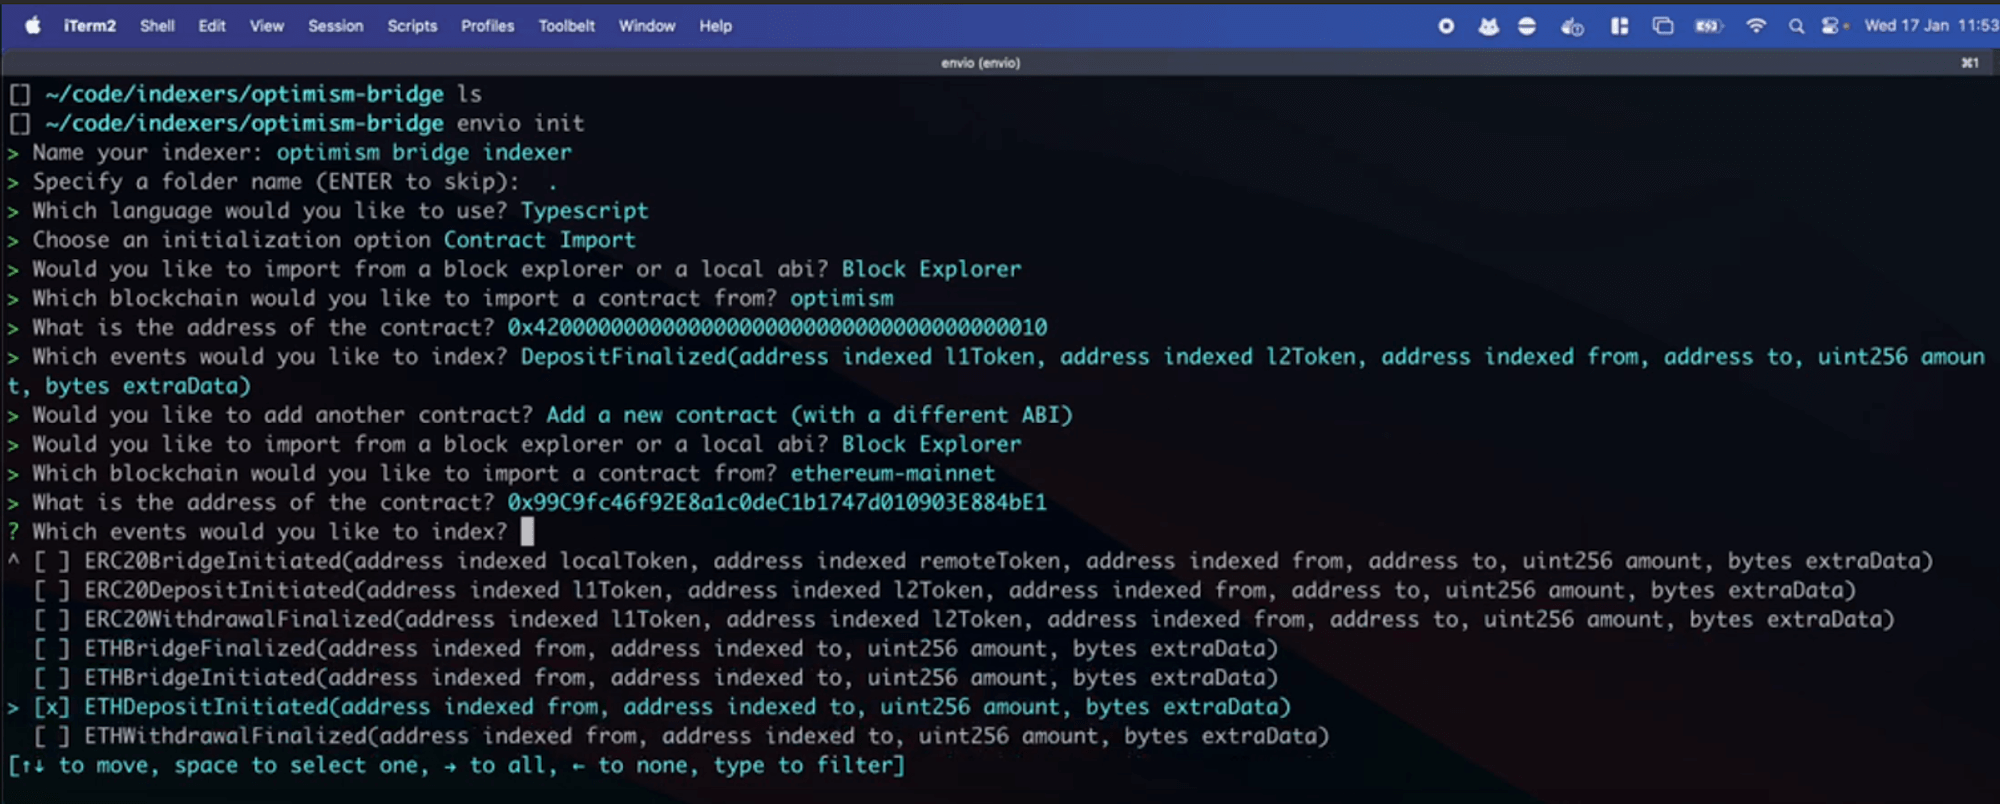Viewport: 2000px width, 804px height.
Task: Click 'Add a new contract (with a different ABI)'
Action: pos(809,415)
